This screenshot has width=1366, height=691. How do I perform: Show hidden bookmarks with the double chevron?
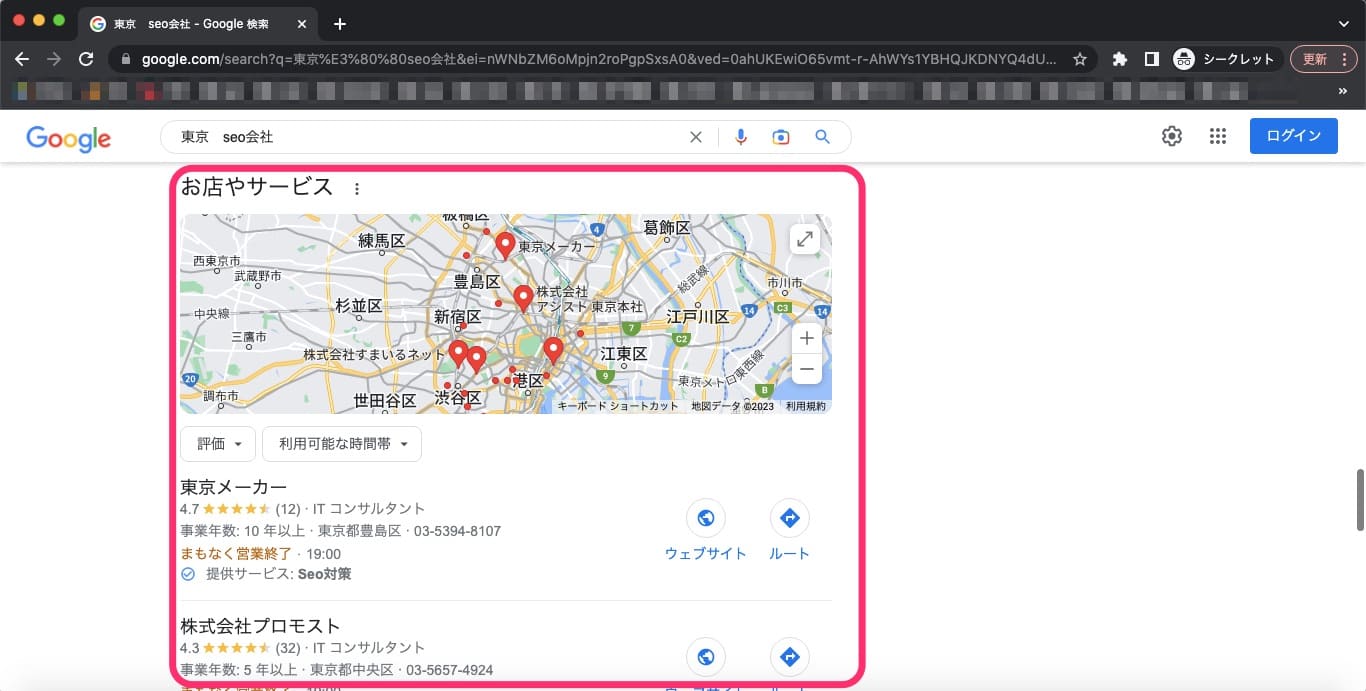[1343, 91]
